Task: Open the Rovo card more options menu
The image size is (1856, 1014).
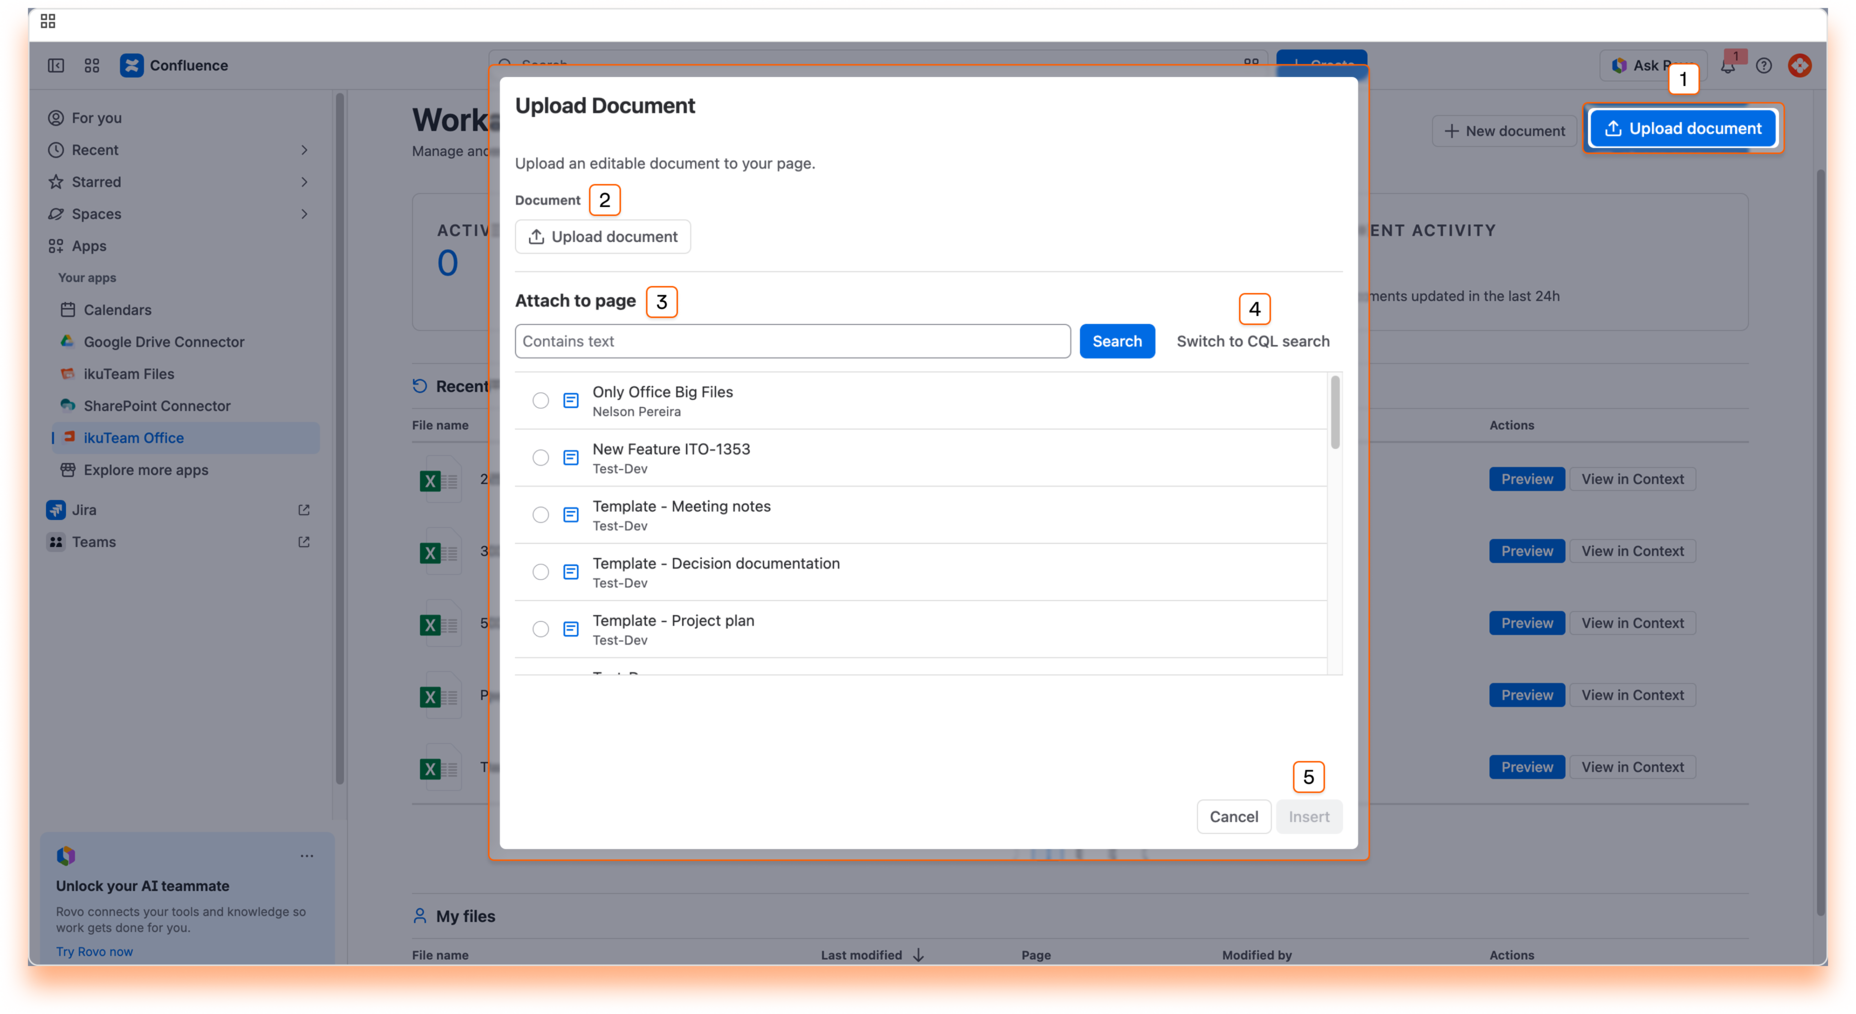Action: pos(306,856)
